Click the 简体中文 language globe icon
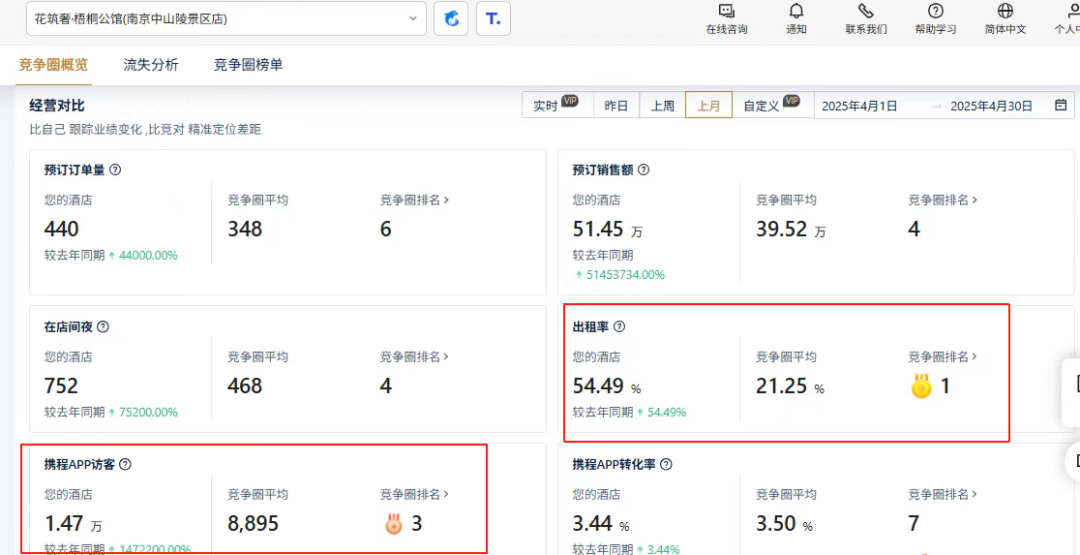Screen dimensions: 1080x555 1005,11
